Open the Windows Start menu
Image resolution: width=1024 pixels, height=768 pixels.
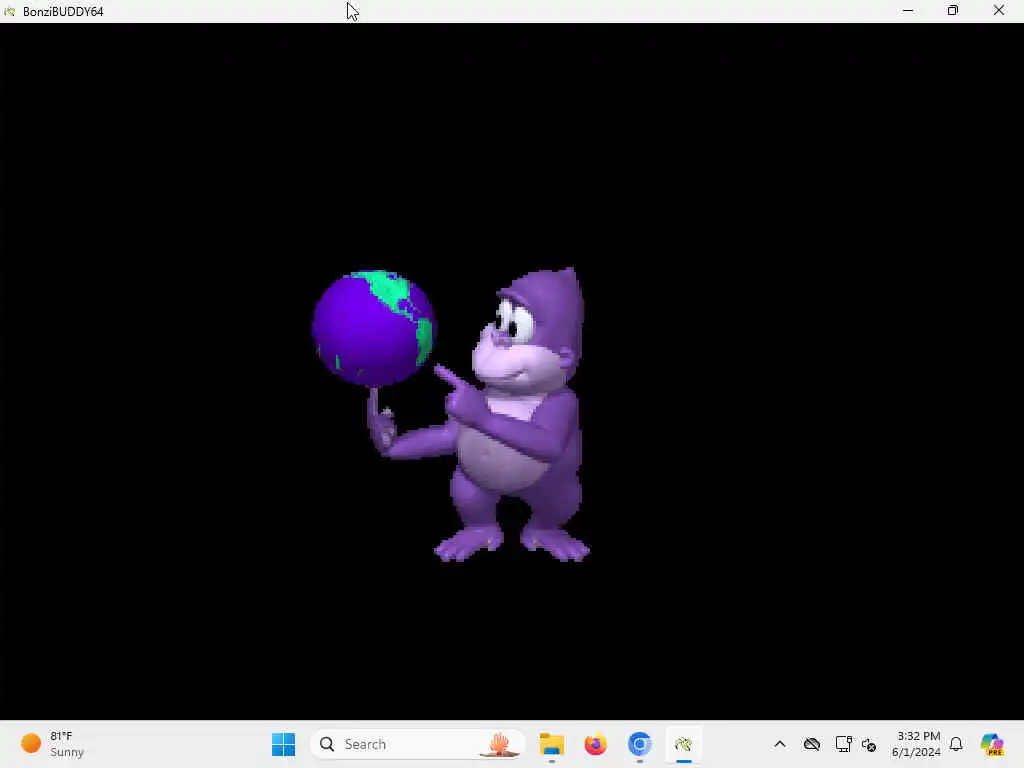(x=283, y=744)
